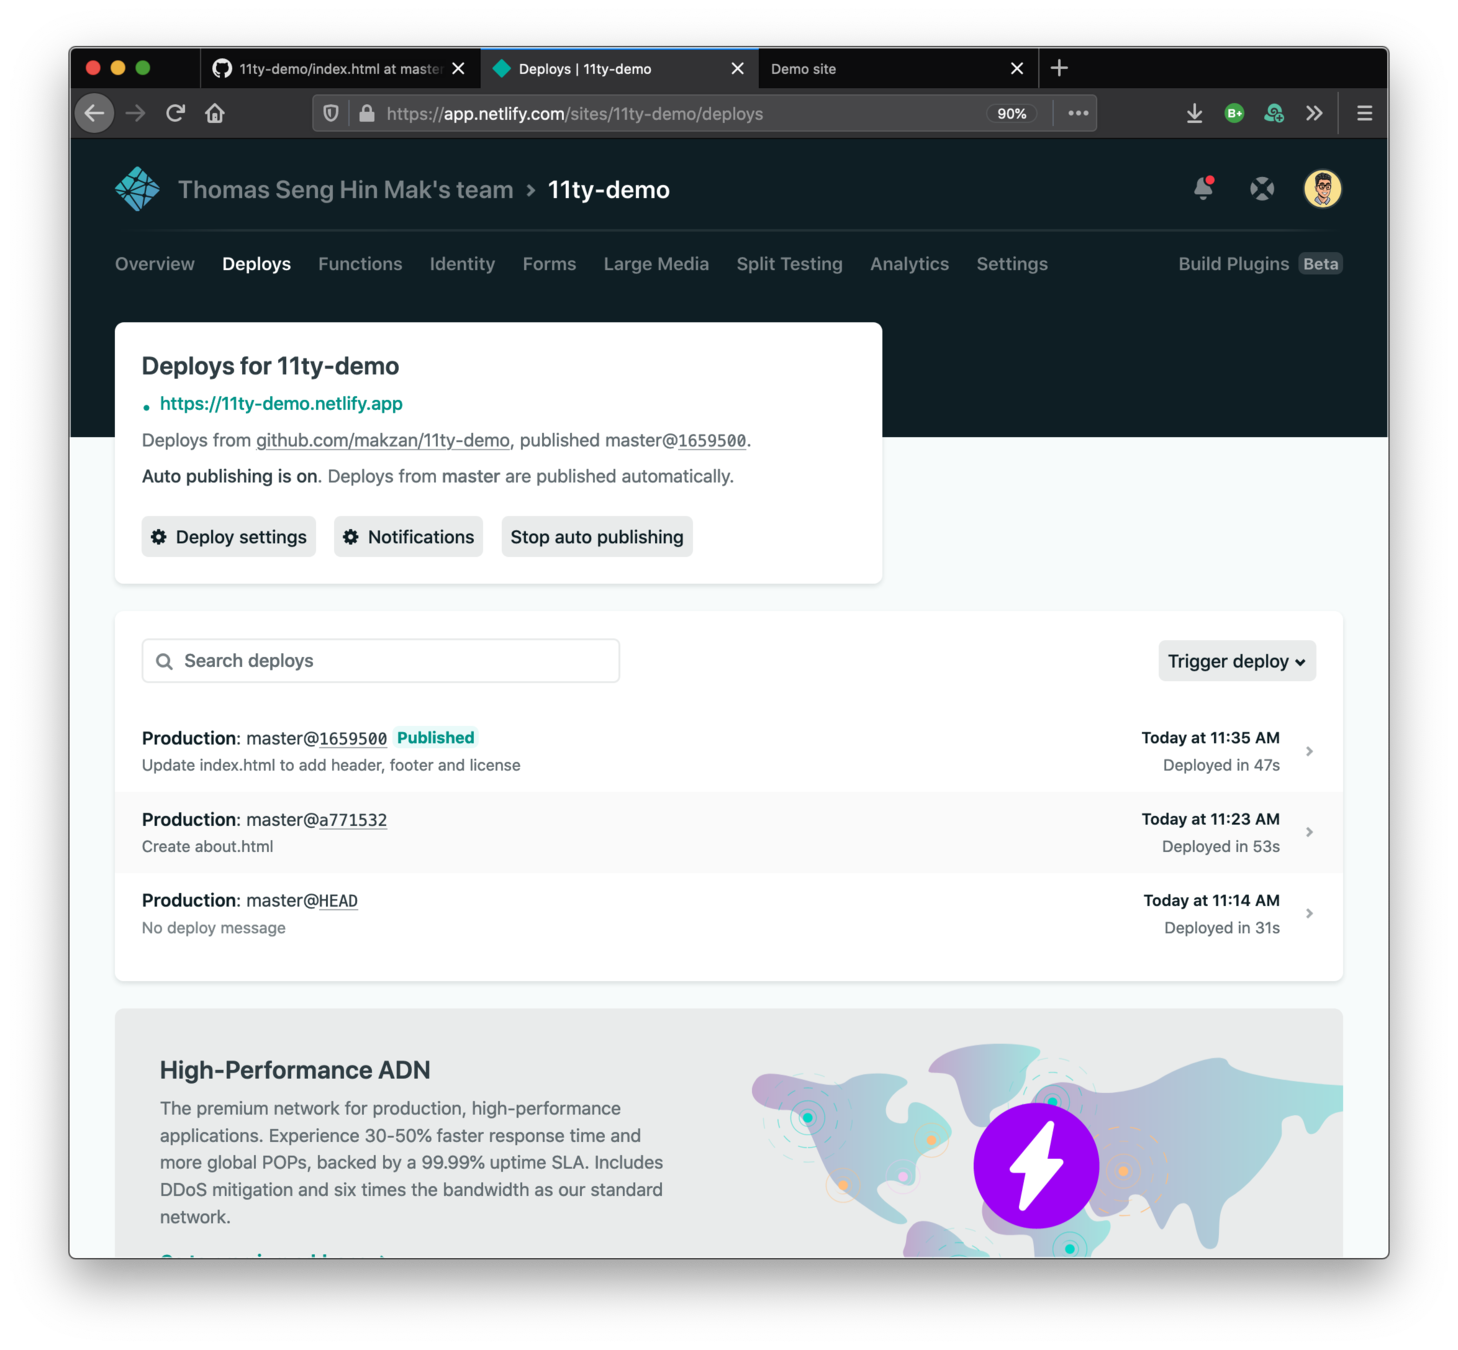
Task: Click commit a771532 link in deploy list
Action: pos(353,820)
